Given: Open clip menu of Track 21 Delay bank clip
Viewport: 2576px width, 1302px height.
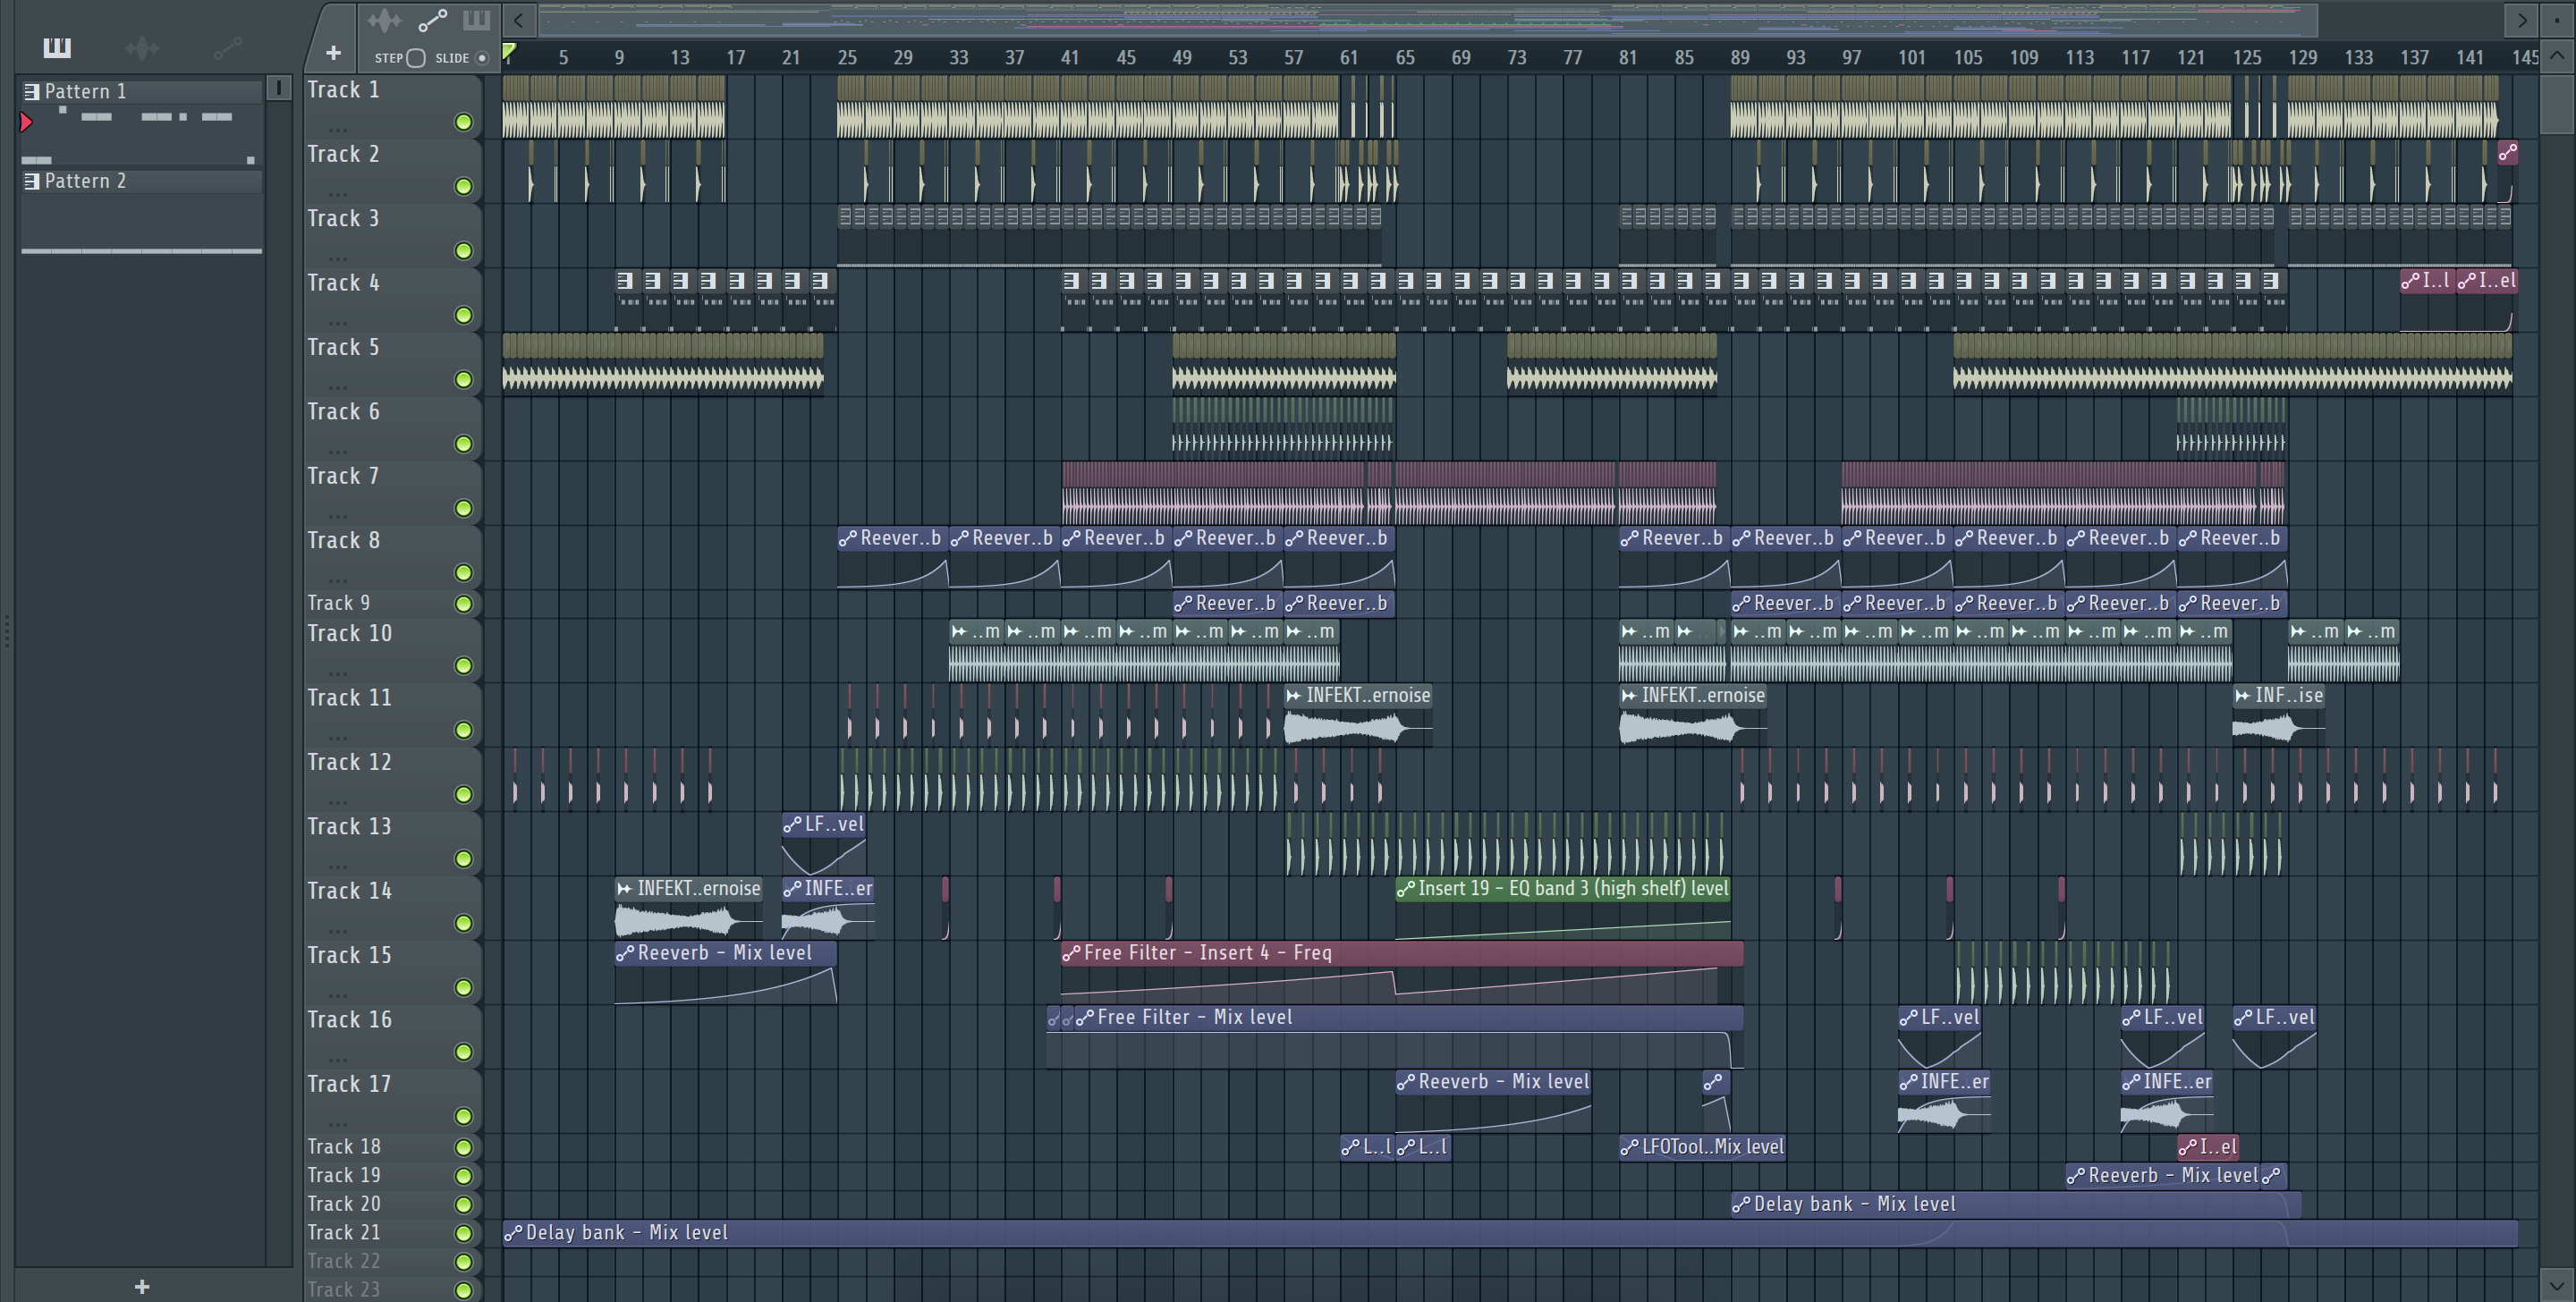Looking at the screenshot, I should pyautogui.click(x=513, y=1233).
